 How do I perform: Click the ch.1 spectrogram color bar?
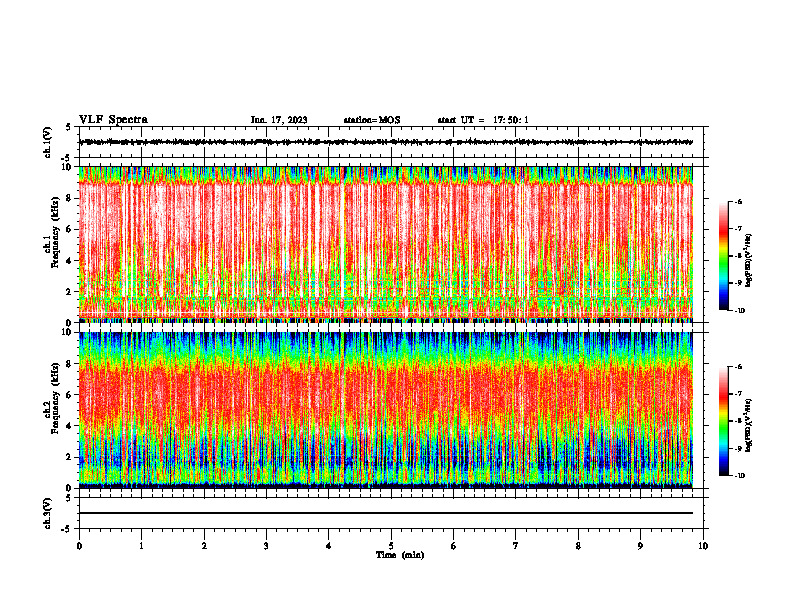tap(723, 256)
